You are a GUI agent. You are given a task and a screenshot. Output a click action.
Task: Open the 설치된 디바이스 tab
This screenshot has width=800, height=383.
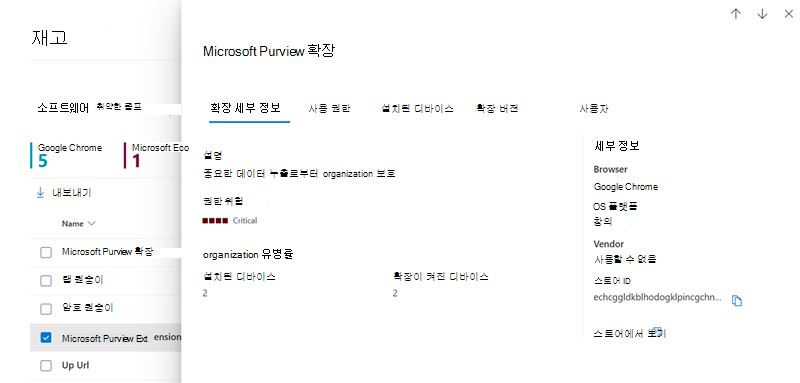417,109
